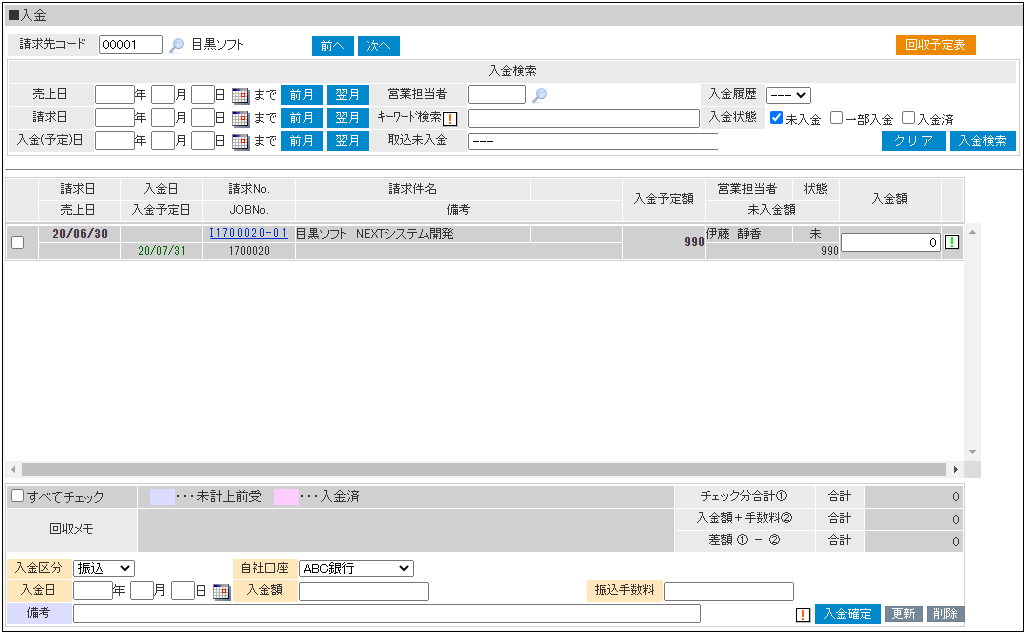The height and width of the screenshot is (634, 1026).
Task: Click the 取込未入金 field
Action: tap(593, 141)
